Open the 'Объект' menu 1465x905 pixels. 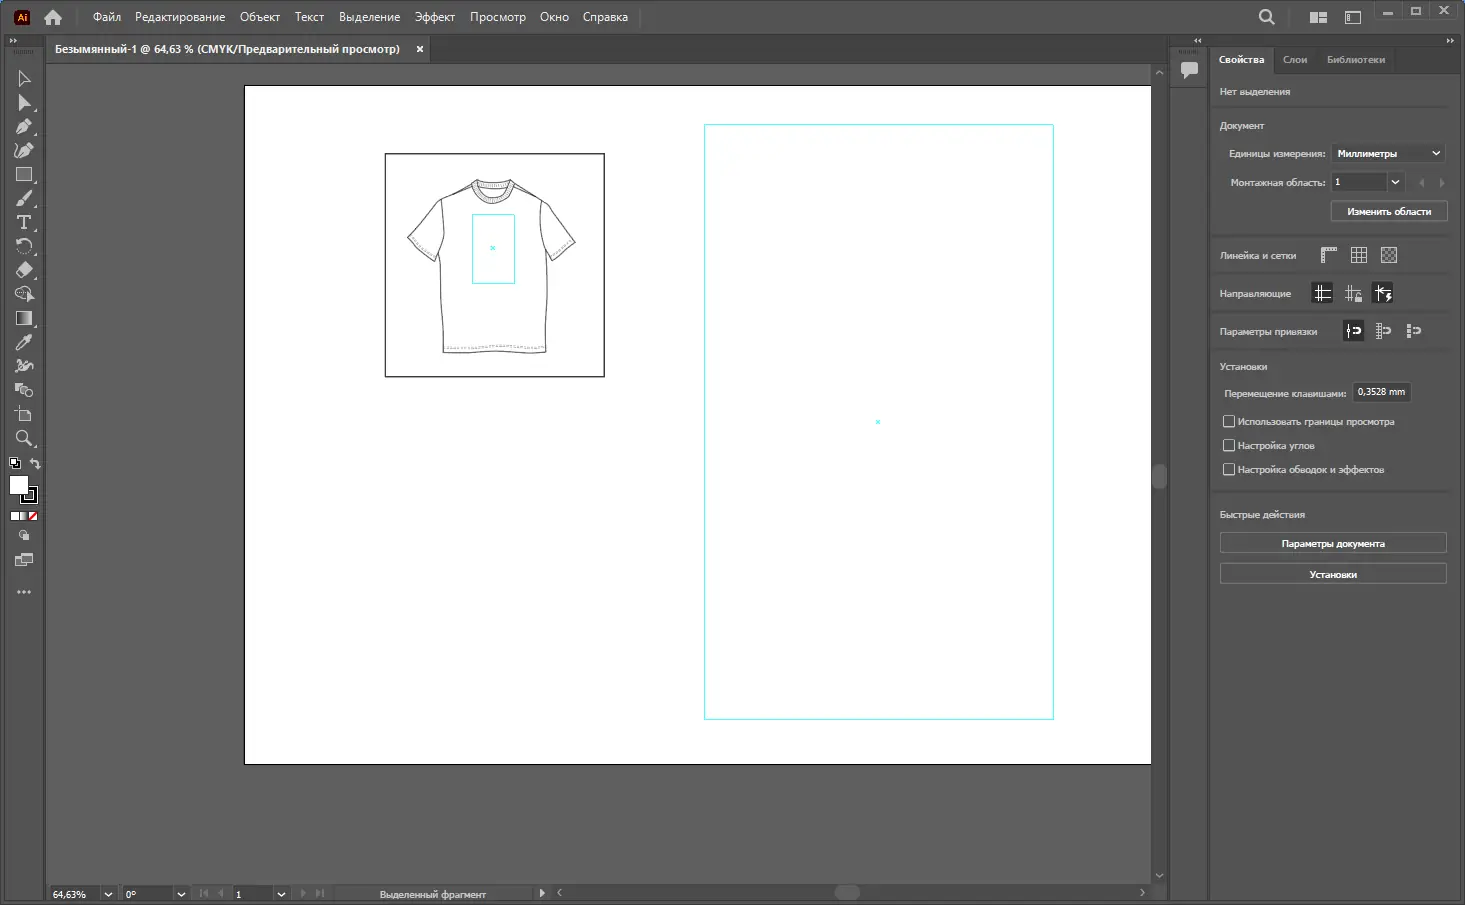[x=260, y=17]
